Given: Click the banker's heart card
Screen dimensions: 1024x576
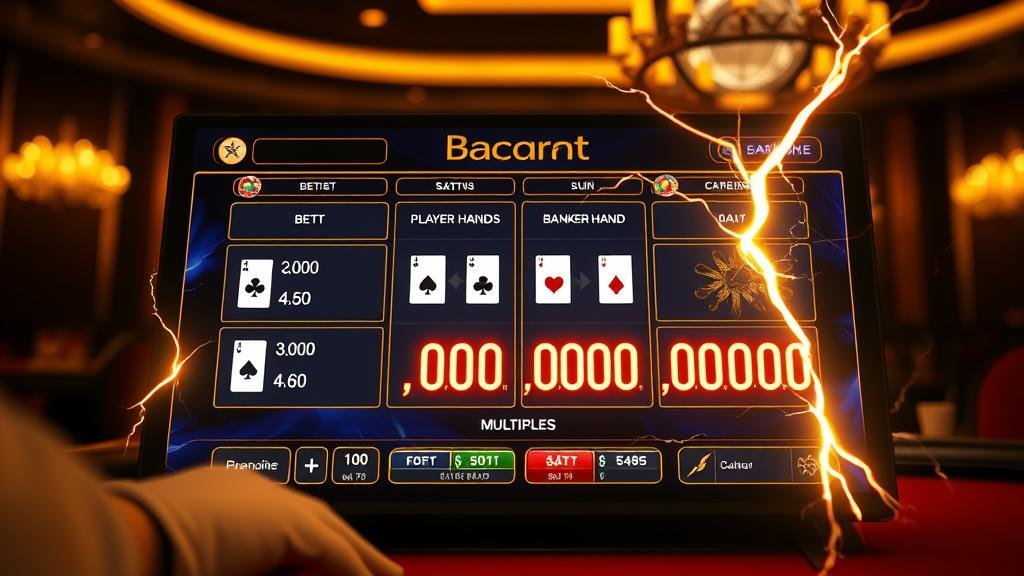Looking at the screenshot, I should [x=553, y=280].
